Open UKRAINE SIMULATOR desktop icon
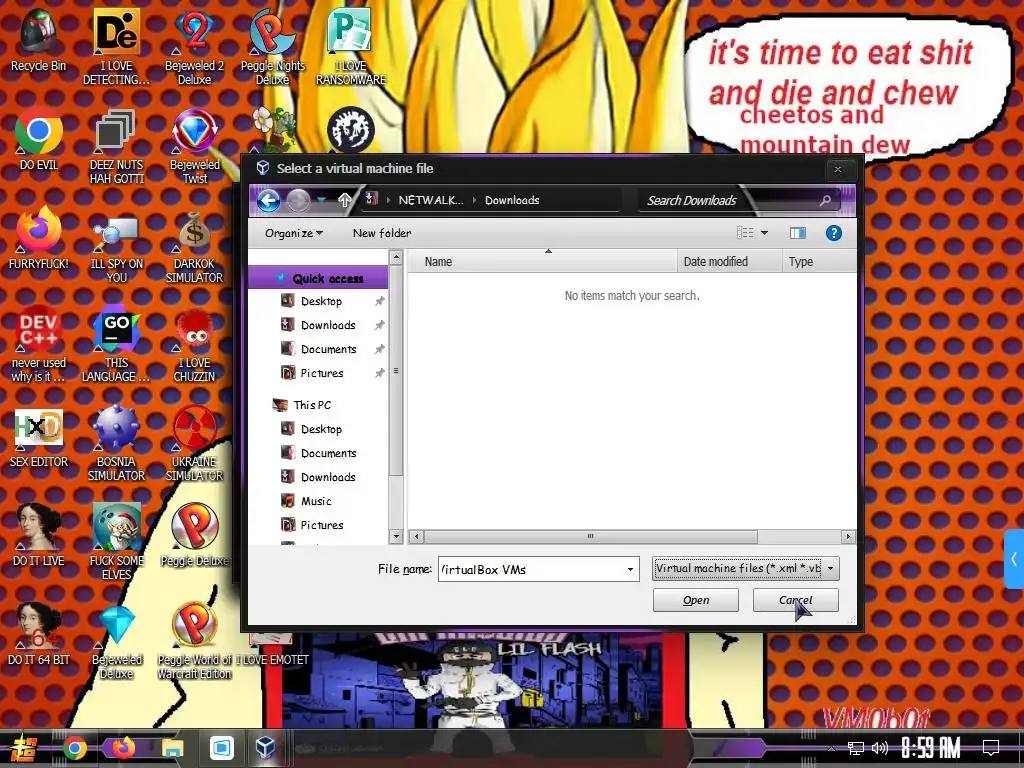This screenshot has height=768, width=1024. (x=195, y=443)
